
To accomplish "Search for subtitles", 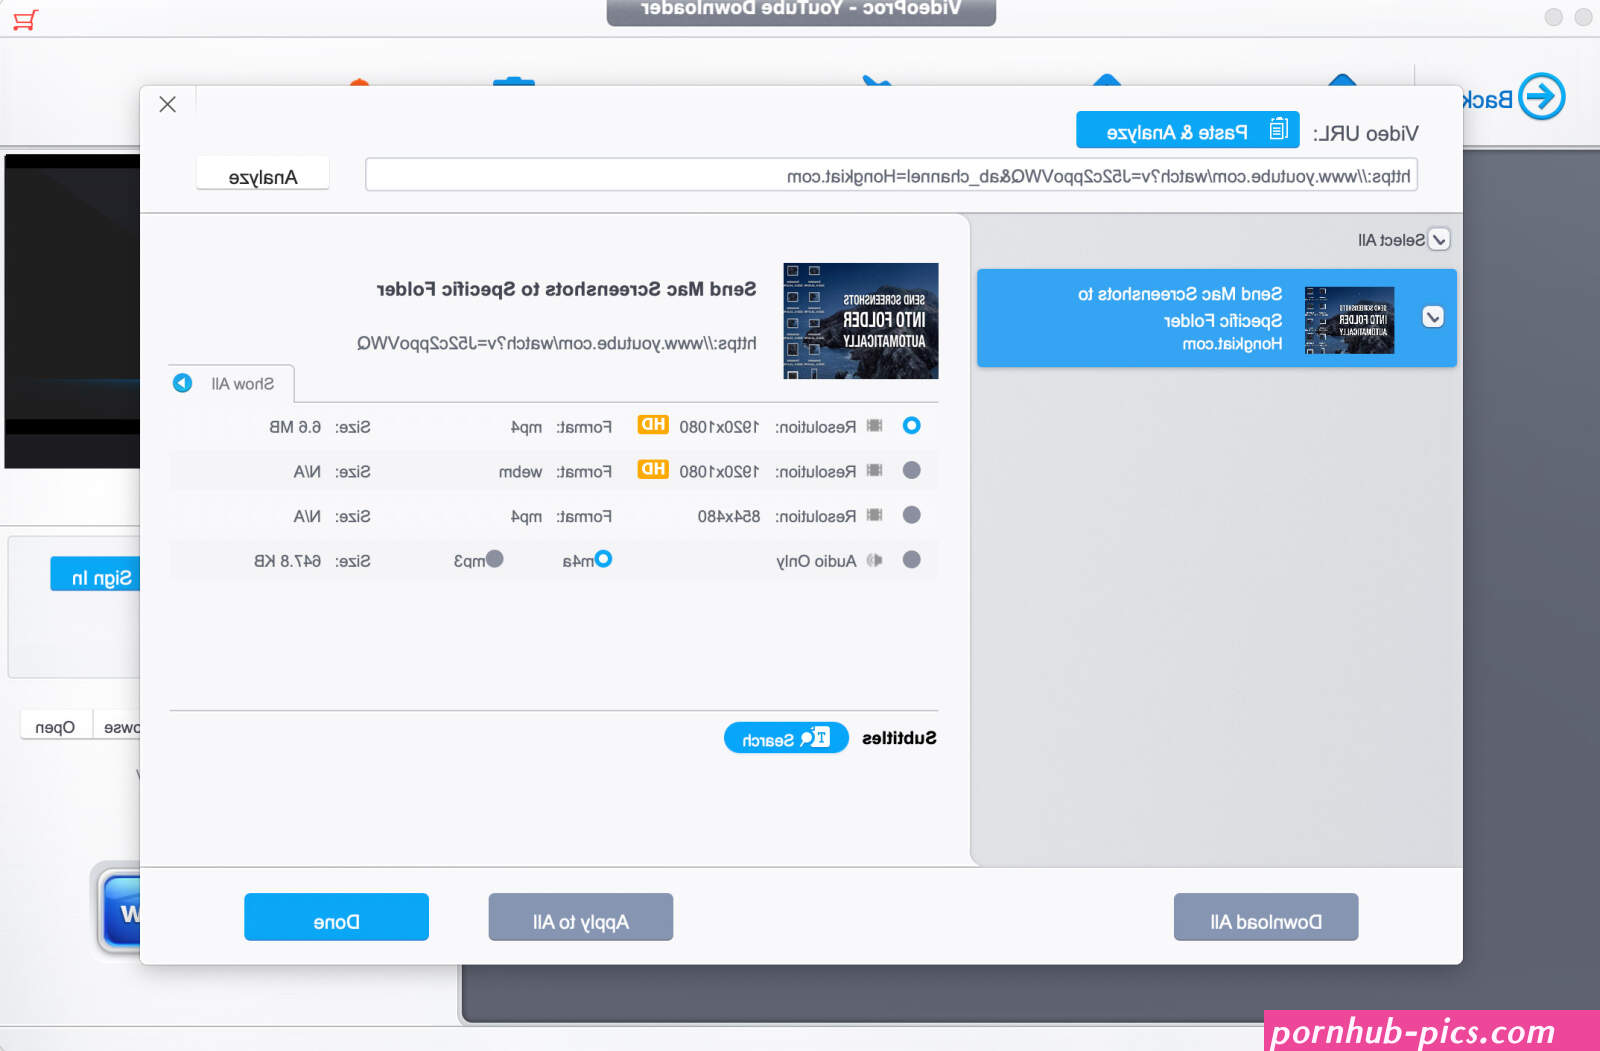I will [786, 738].
